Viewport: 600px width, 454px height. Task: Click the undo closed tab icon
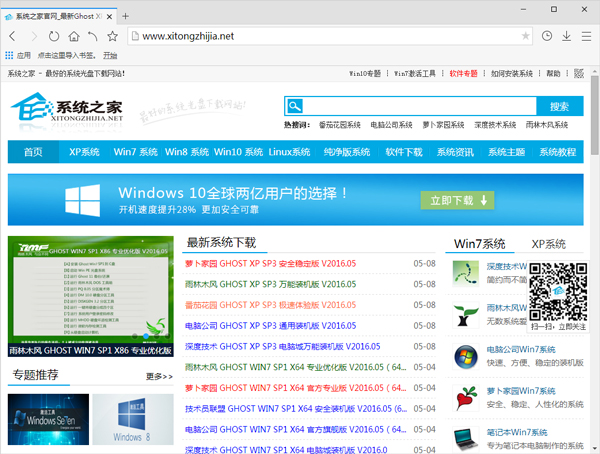pyautogui.click(x=93, y=36)
